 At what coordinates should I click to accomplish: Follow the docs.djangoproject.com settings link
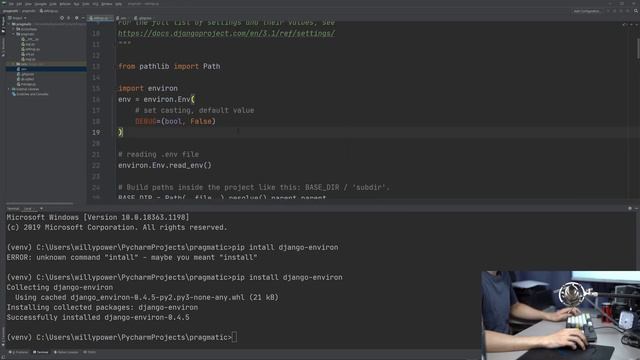[x=227, y=33]
